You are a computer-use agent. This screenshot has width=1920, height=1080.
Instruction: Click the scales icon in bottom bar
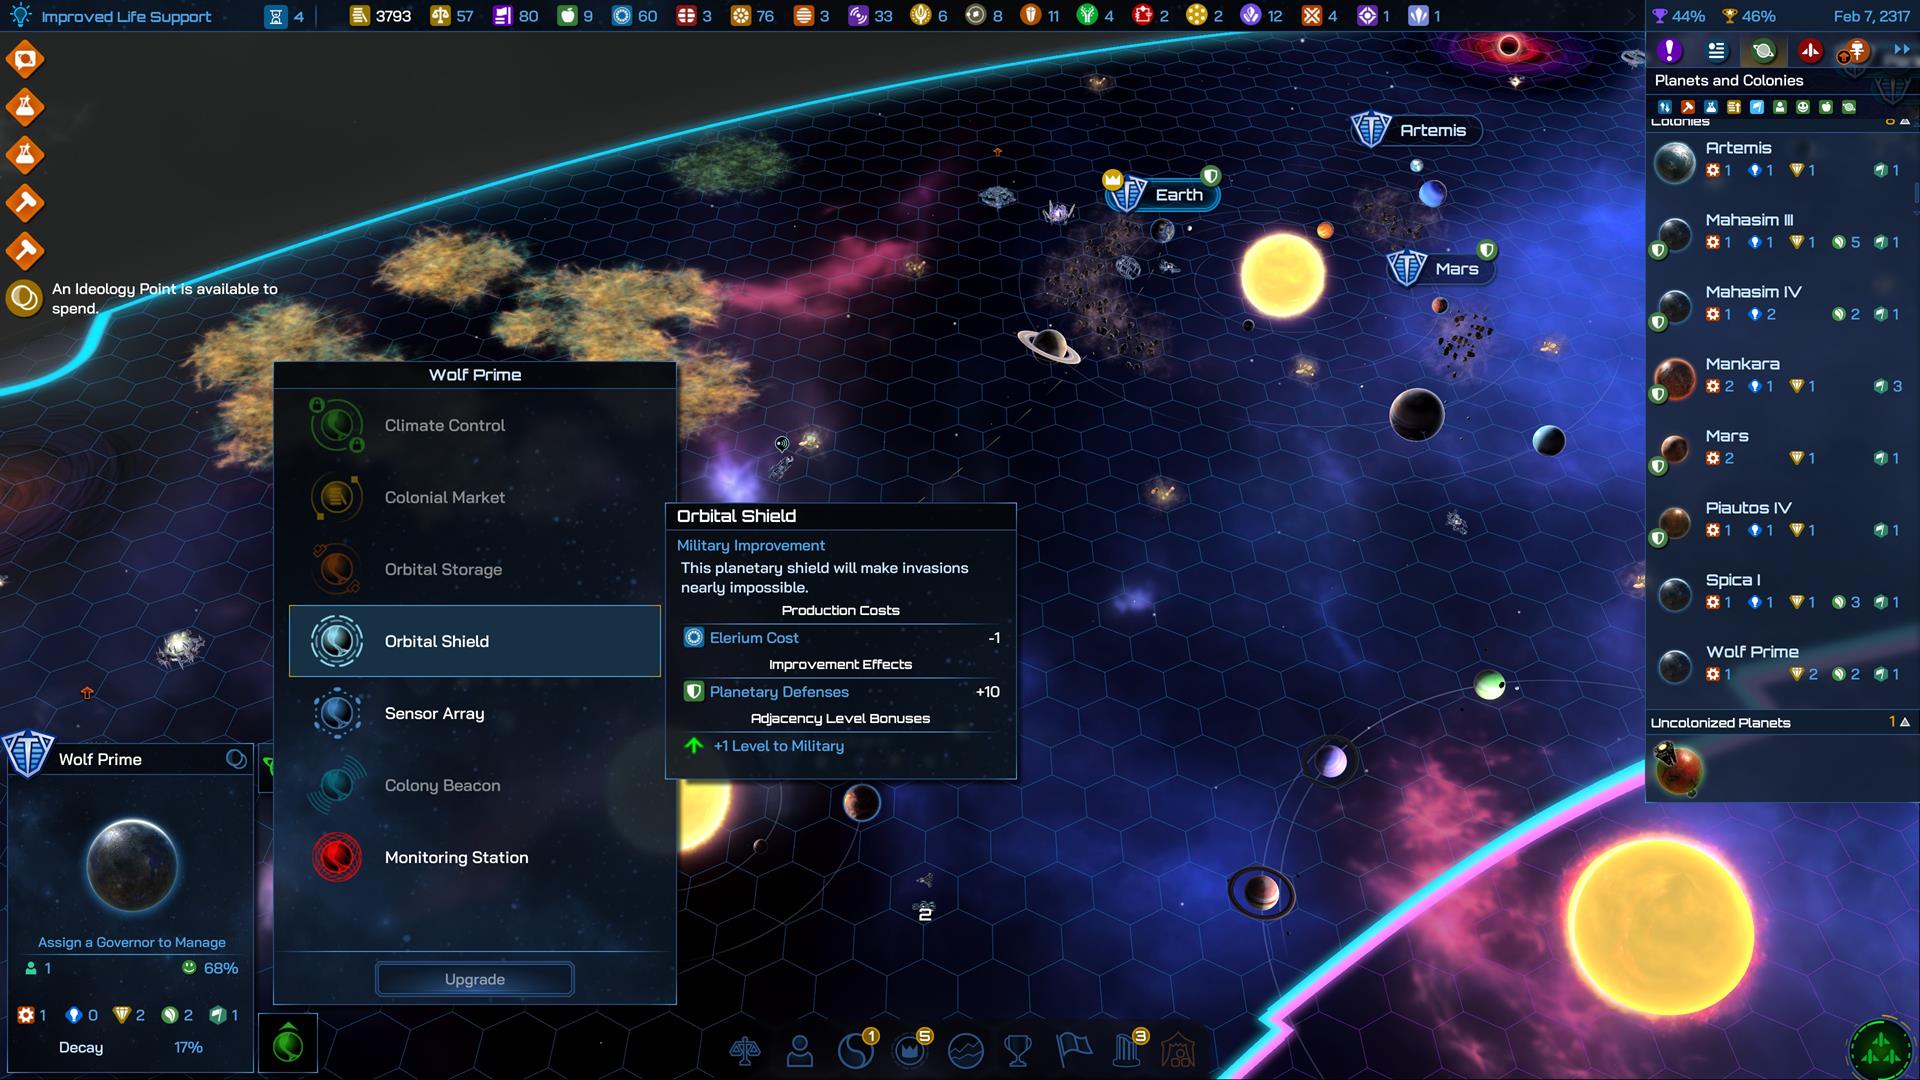click(745, 1050)
